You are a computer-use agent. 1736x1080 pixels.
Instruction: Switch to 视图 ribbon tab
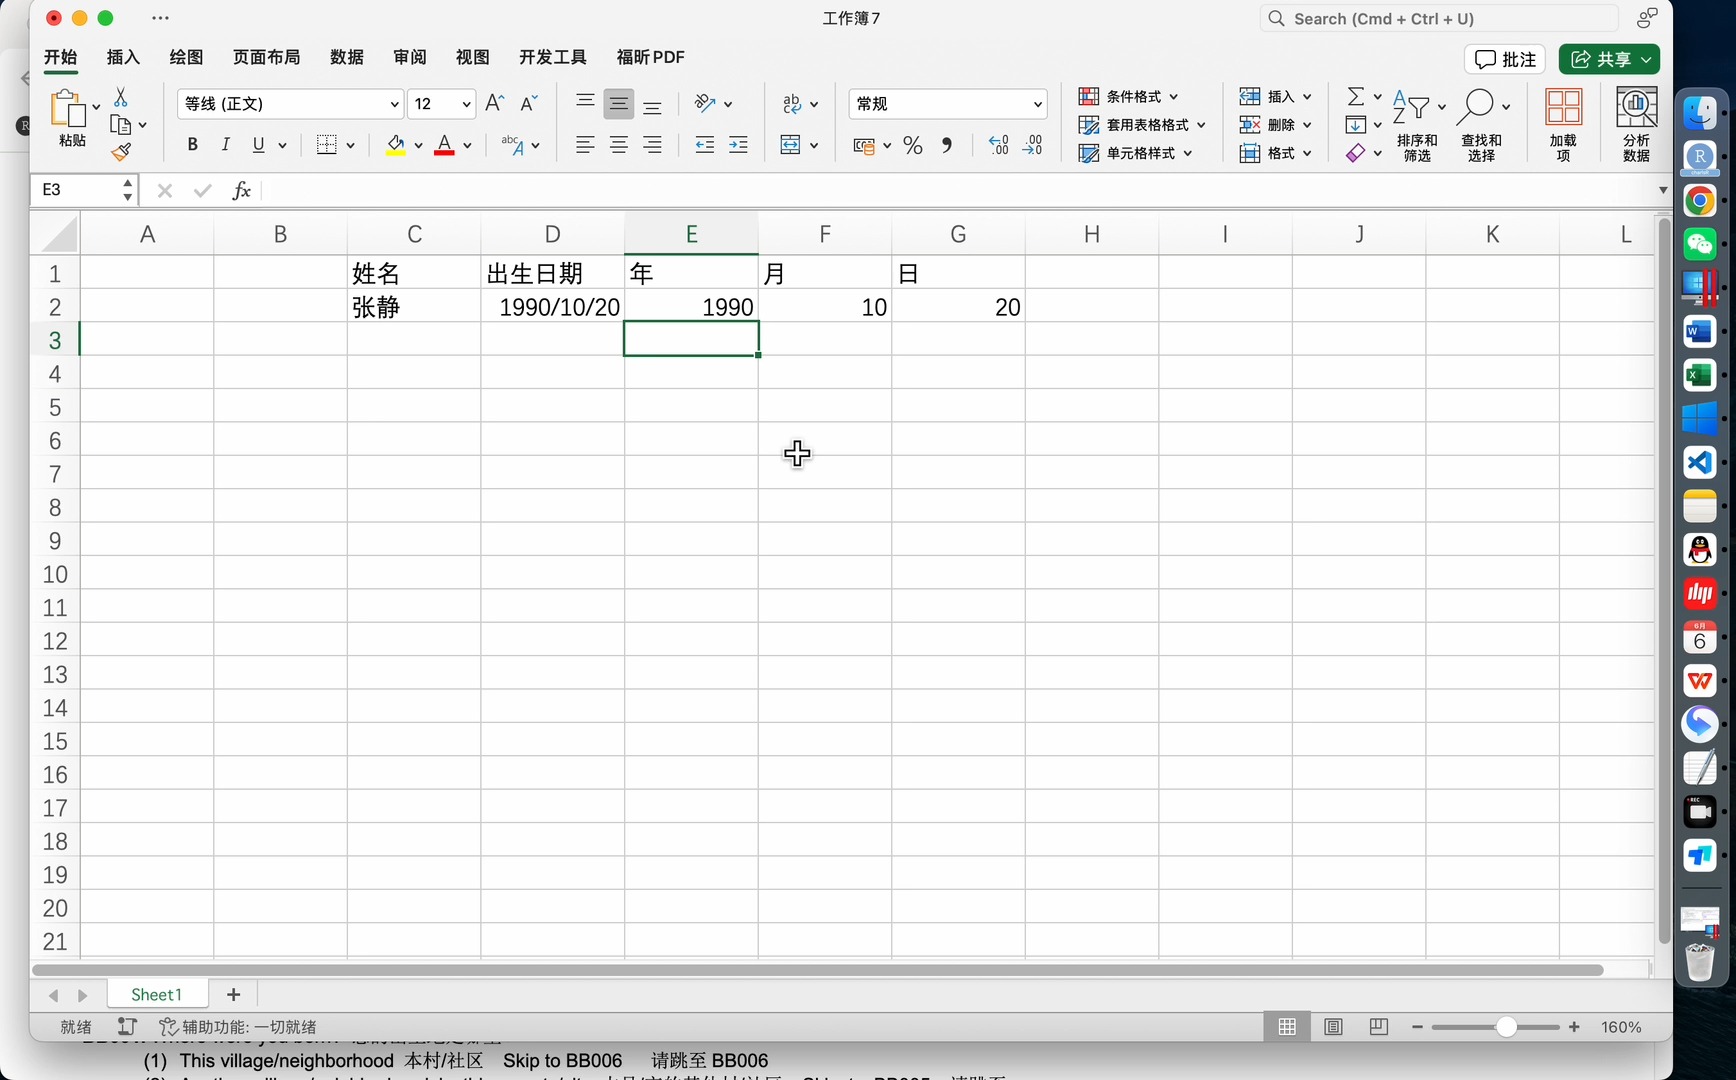[x=473, y=57]
